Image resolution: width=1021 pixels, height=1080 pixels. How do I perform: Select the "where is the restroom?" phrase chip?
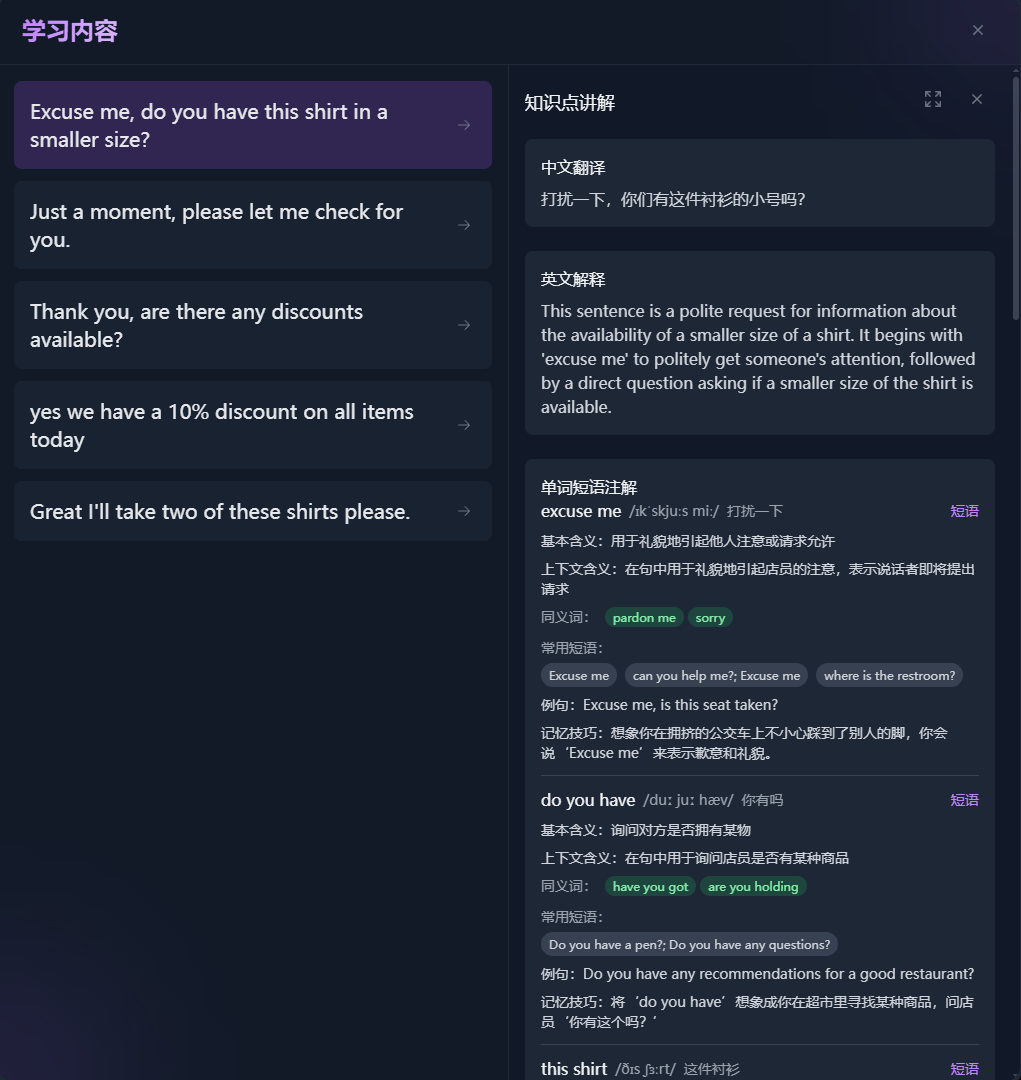click(x=888, y=675)
